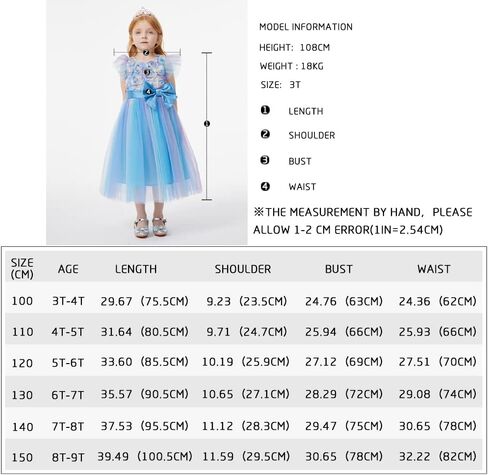488x475 pixels.
Task: Click the SIZE: 3T model text
Action: [280, 85]
